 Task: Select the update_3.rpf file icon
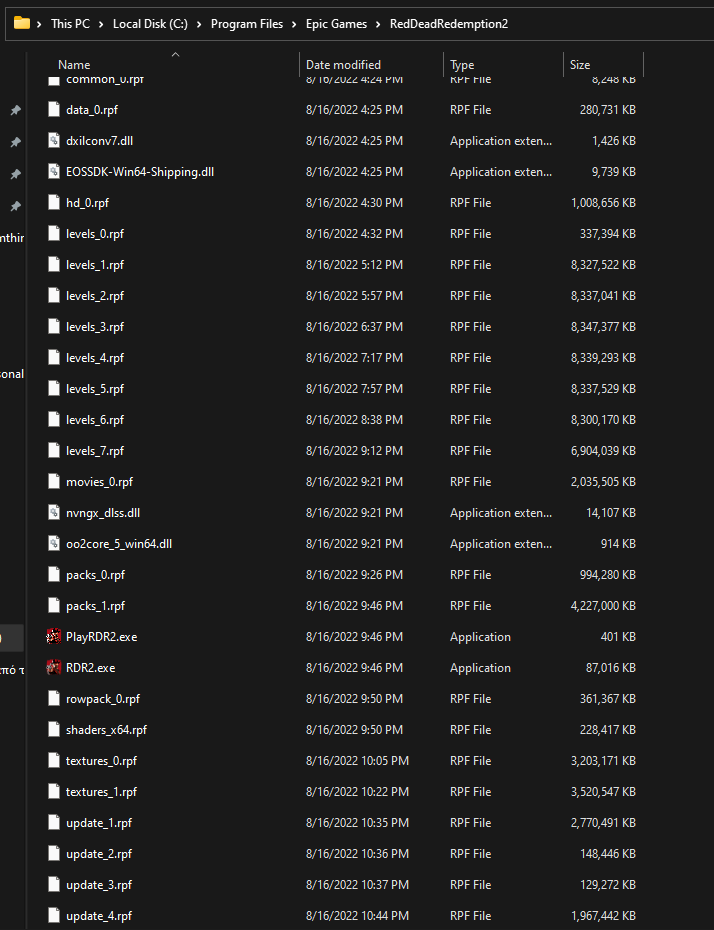click(x=54, y=884)
